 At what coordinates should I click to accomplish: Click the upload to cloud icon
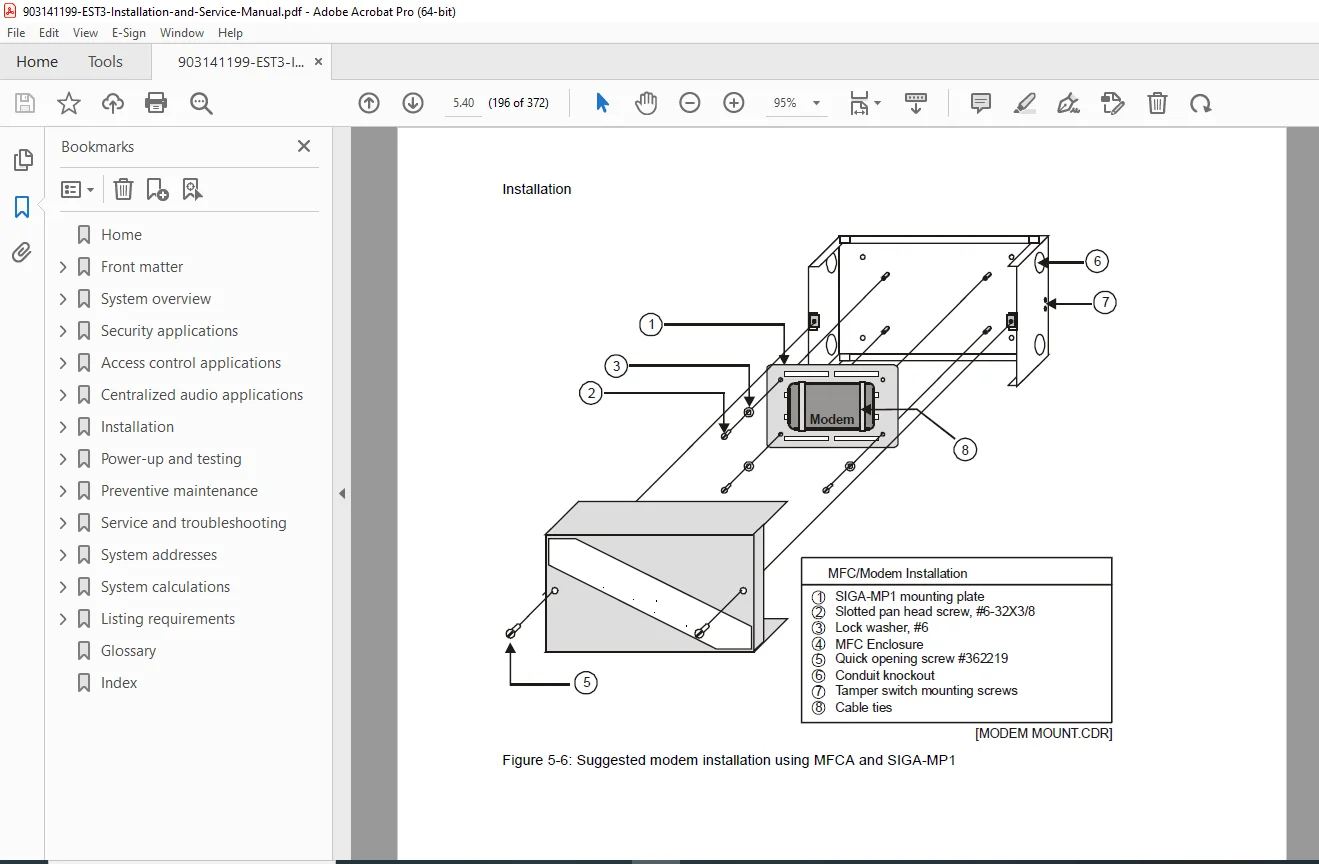[113, 103]
